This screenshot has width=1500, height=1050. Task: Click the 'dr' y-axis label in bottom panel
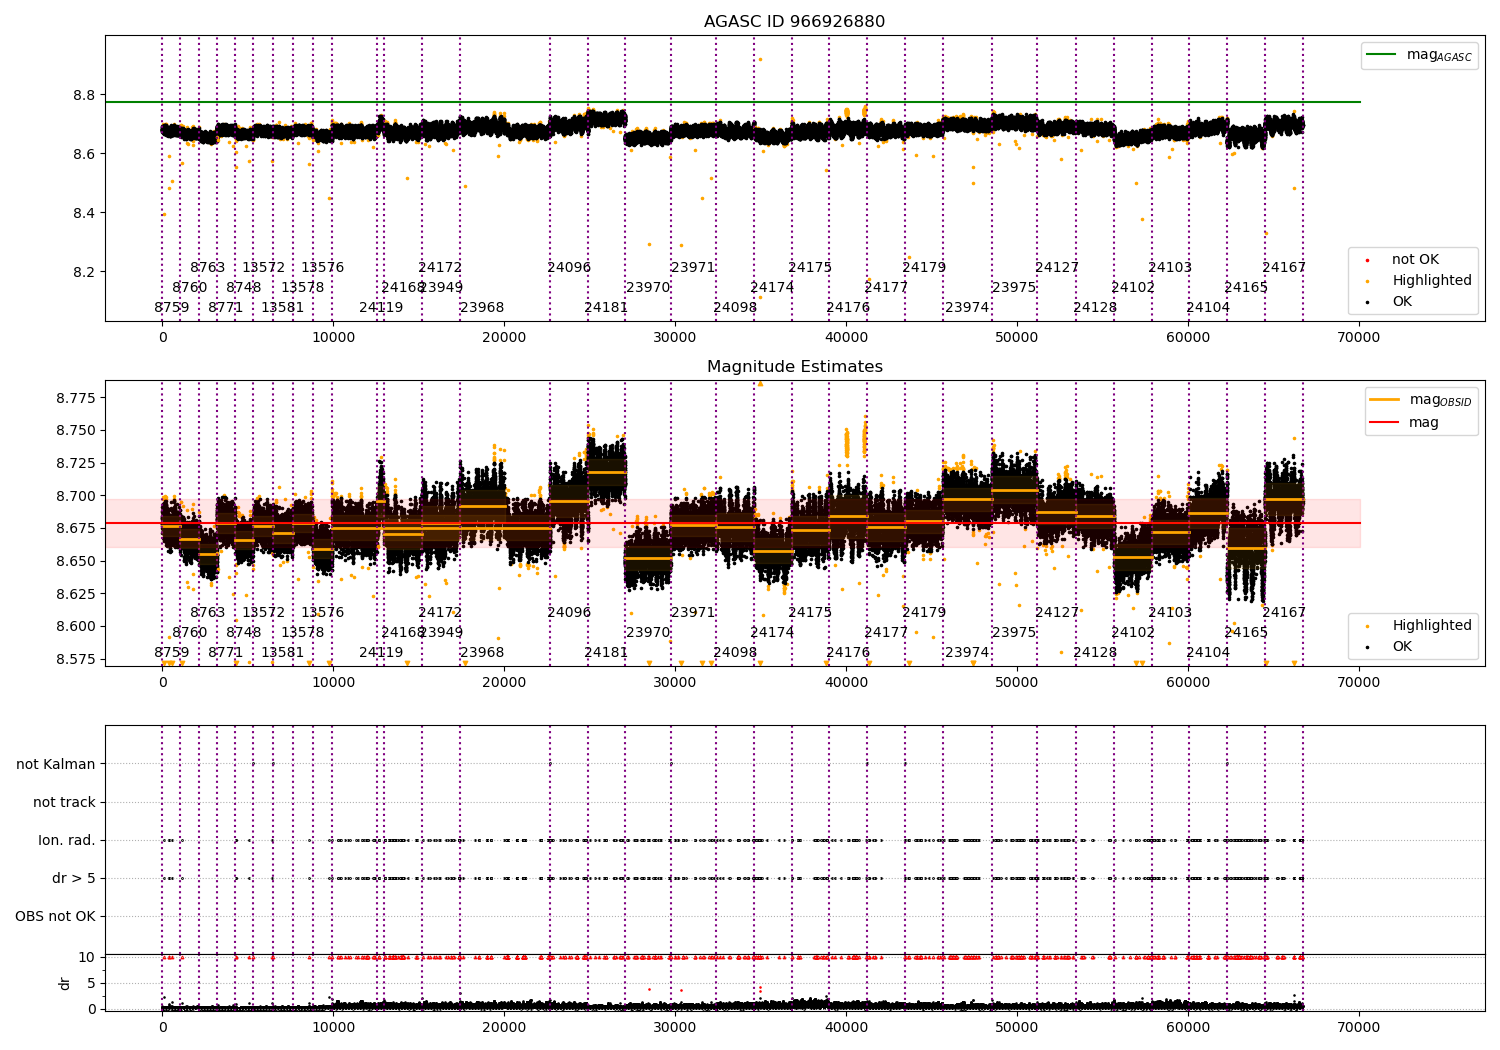[65, 983]
